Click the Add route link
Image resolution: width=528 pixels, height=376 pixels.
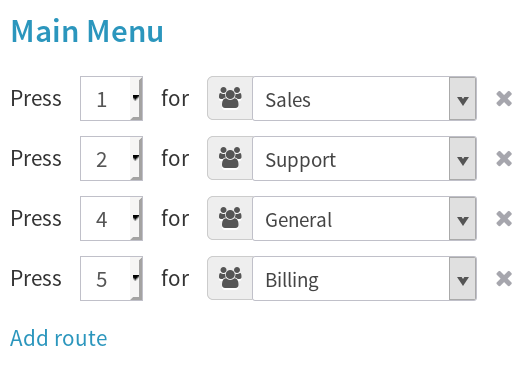click(x=59, y=338)
